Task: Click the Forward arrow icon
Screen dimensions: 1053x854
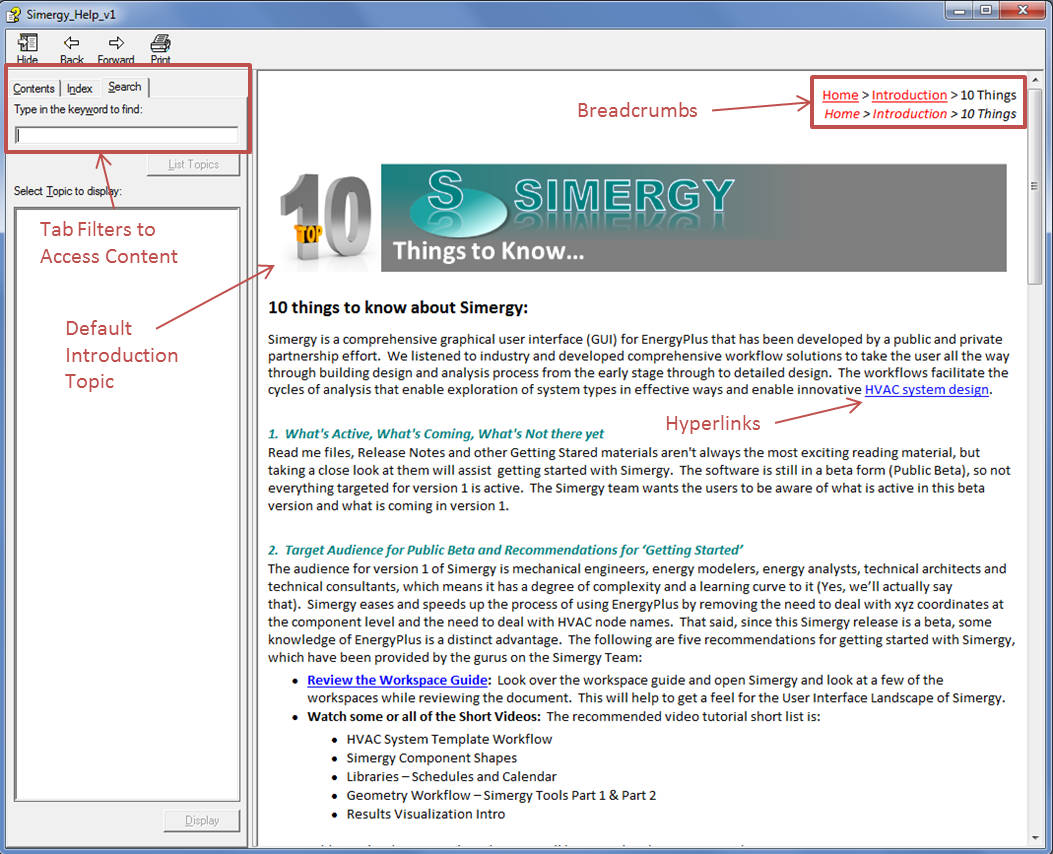Action: pyautogui.click(x=116, y=43)
